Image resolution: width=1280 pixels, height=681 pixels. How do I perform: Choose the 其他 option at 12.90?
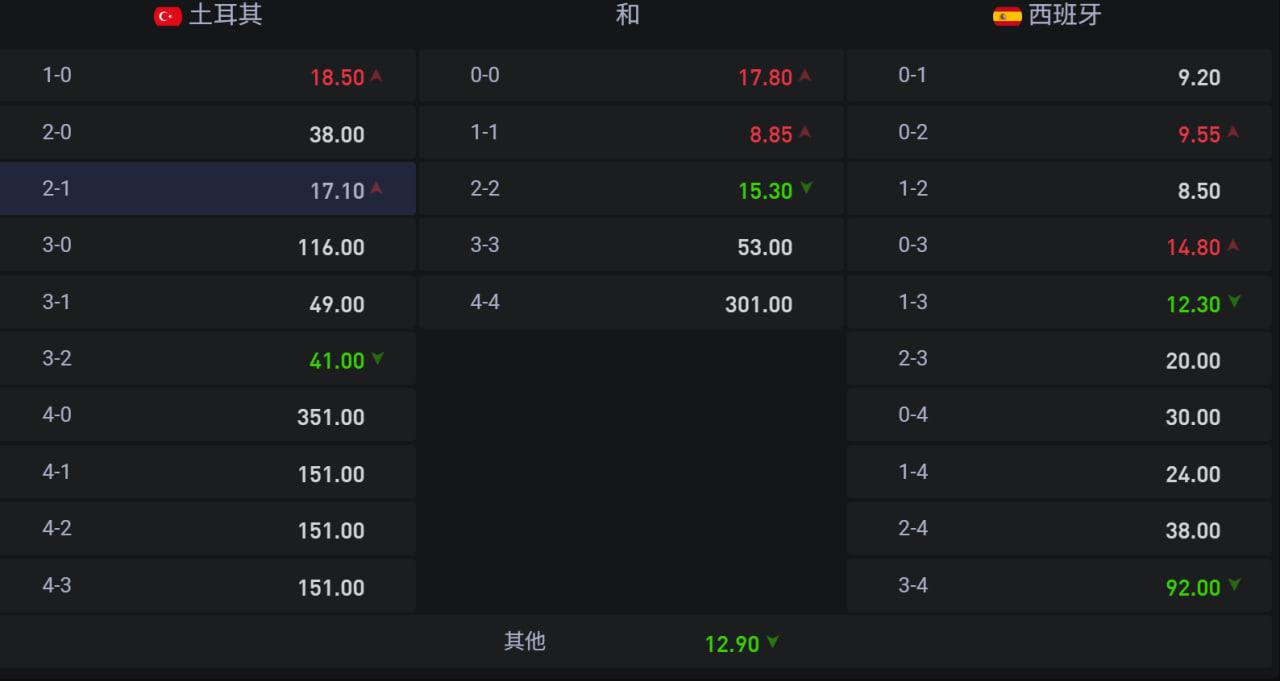point(640,642)
